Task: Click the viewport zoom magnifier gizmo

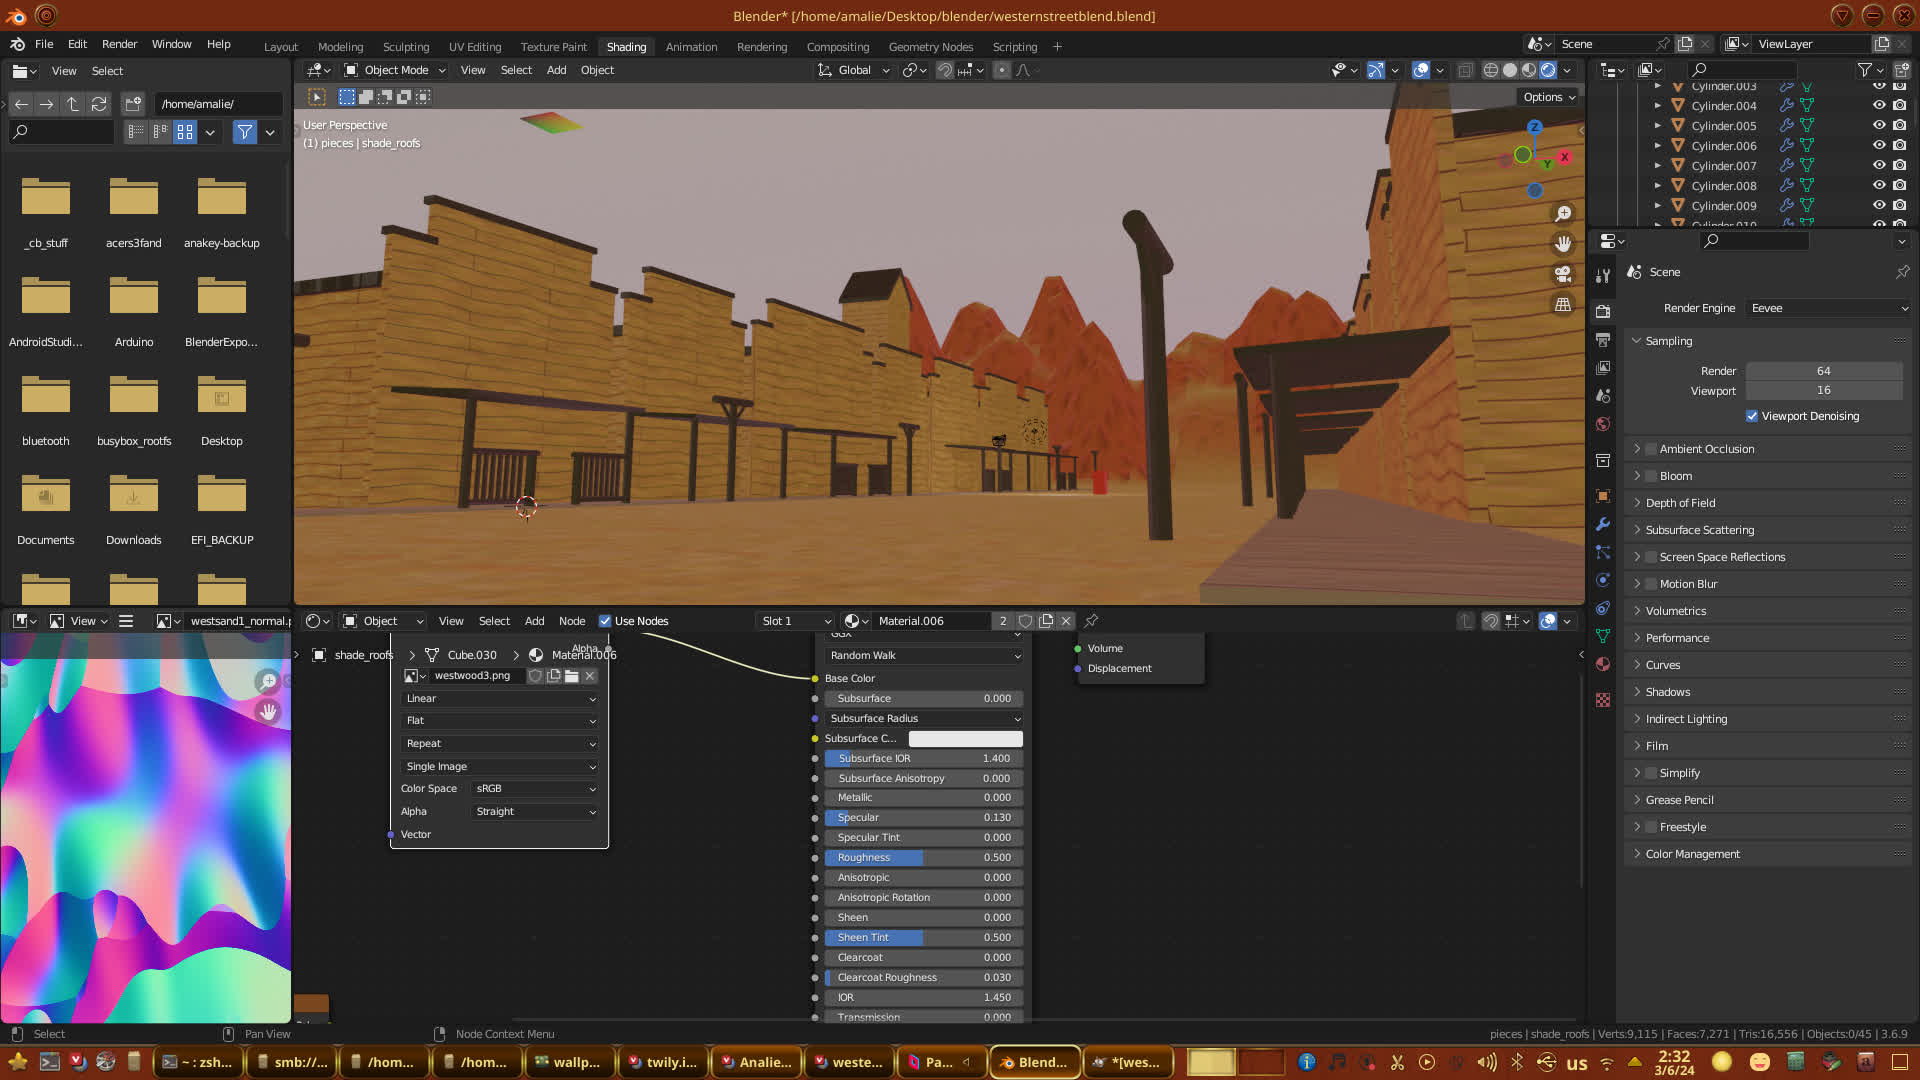Action: tap(1563, 214)
